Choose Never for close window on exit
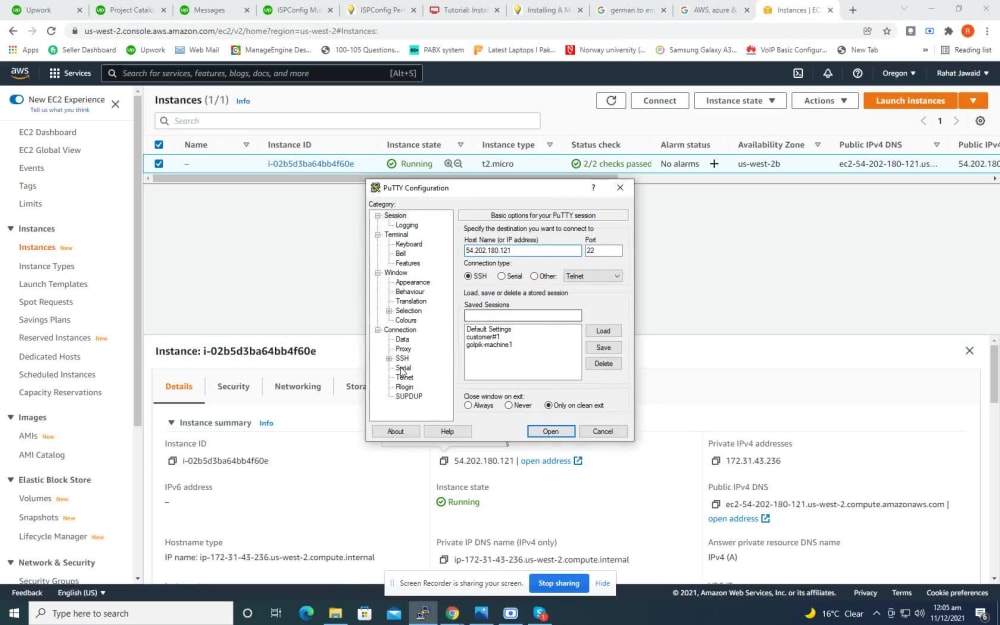This screenshot has height=625, width=1000. (508, 405)
